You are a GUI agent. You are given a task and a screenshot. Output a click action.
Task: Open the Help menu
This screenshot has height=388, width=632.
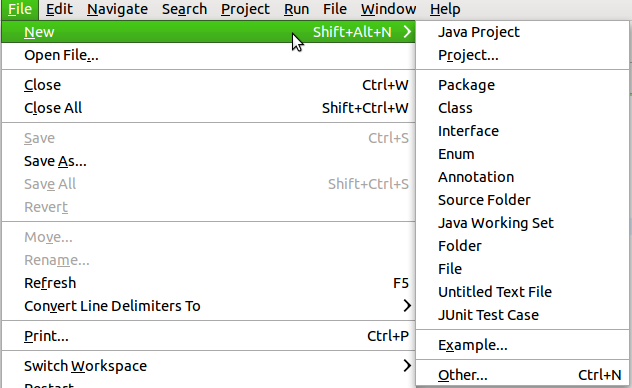[445, 9]
